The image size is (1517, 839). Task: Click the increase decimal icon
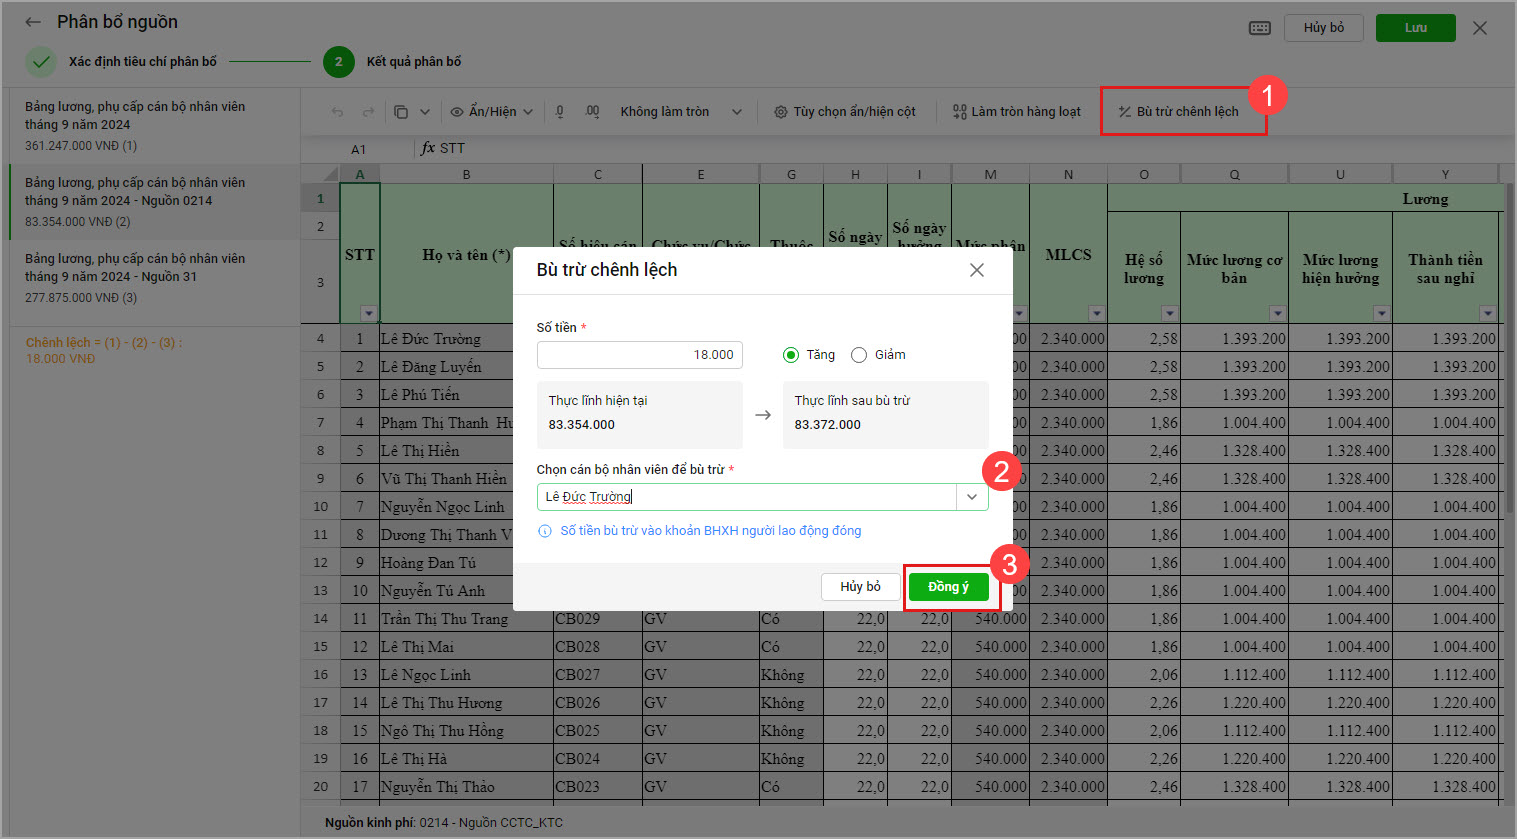click(x=593, y=112)
